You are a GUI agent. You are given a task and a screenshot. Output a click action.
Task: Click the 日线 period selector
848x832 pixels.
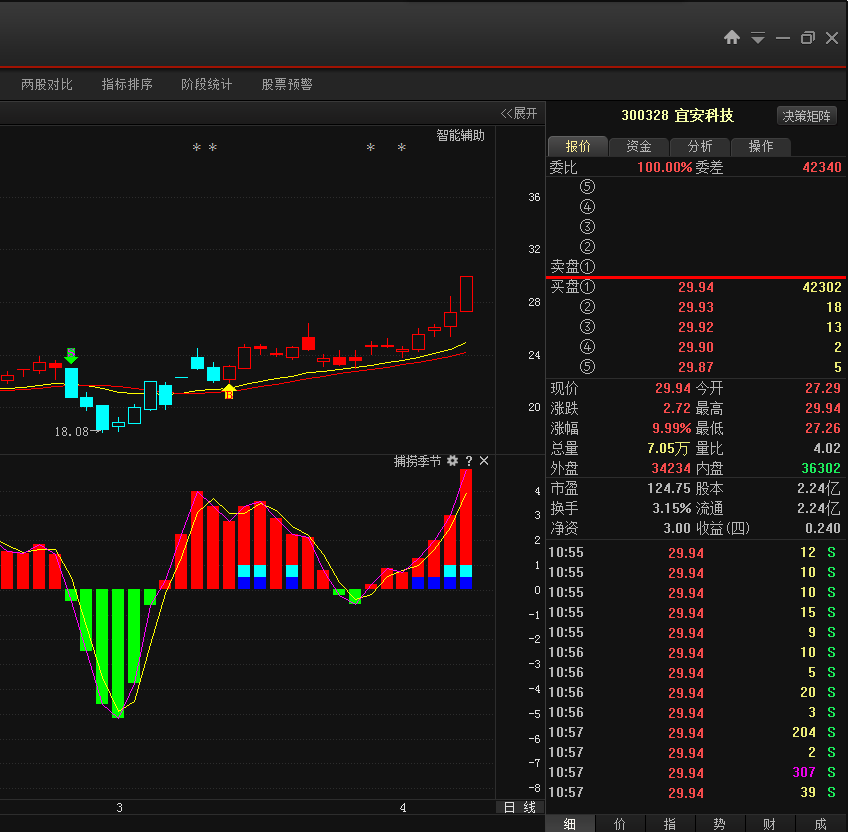click(520, 808)
